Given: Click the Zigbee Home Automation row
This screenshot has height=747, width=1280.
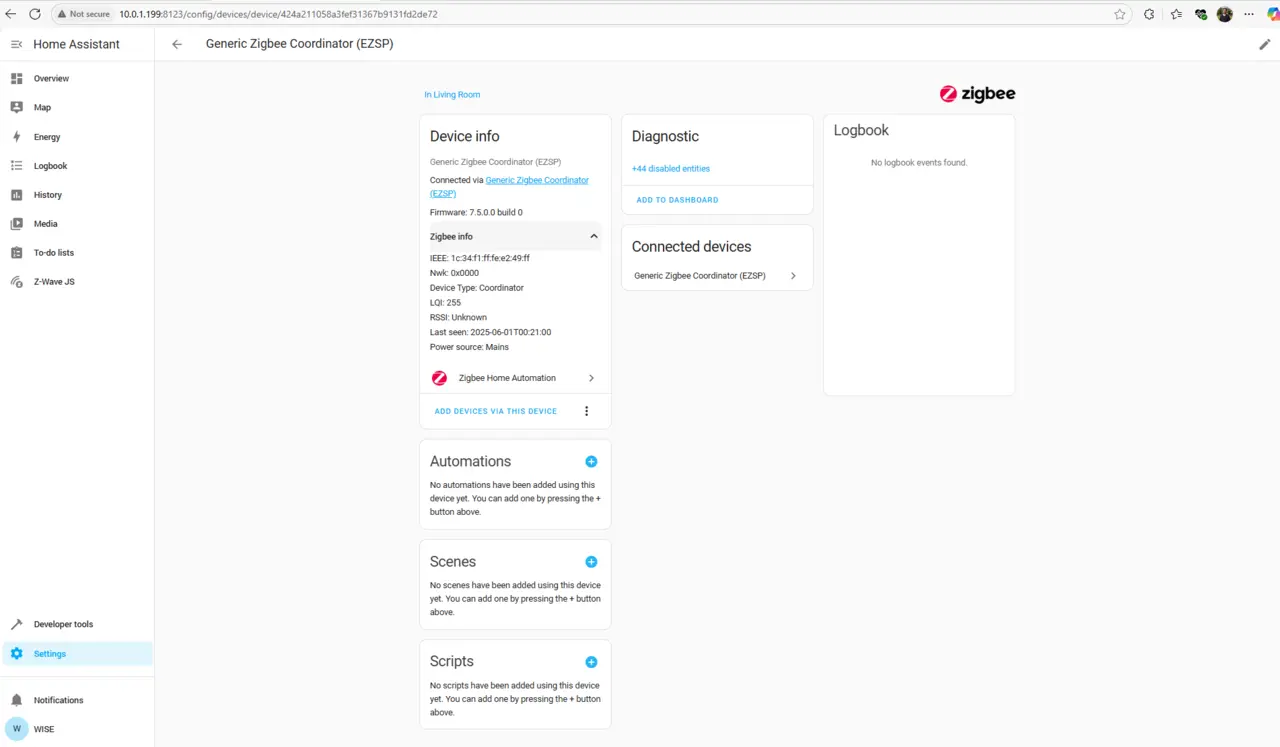Looking at the screenshot, I should tap(515, 378).
